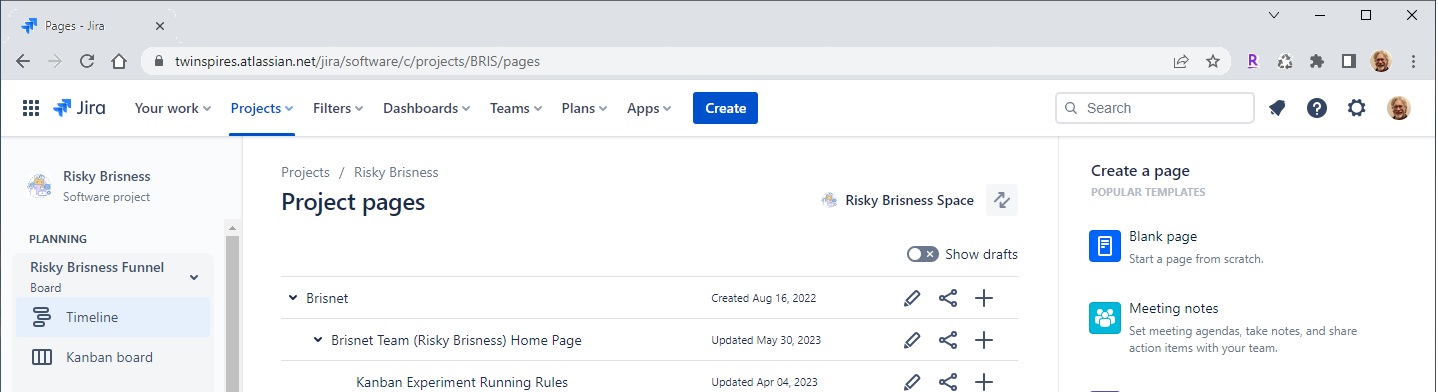
Task: Go to browser Home icon
Action: coord(119,61)
